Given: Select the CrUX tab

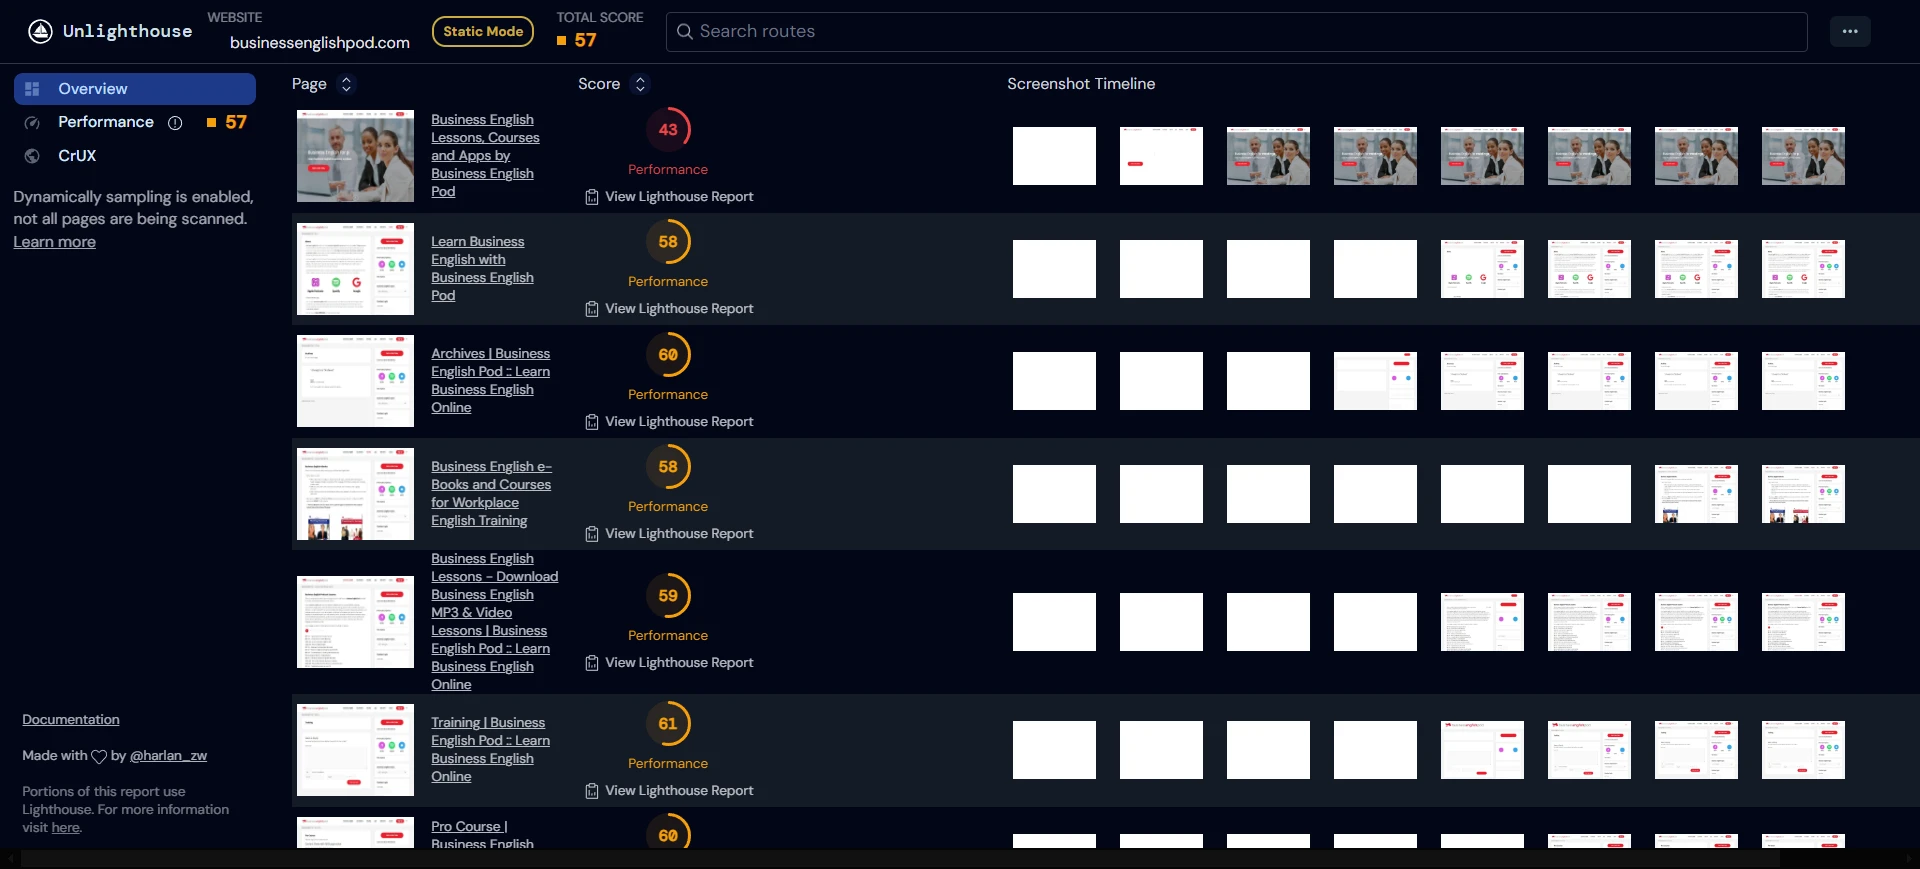Looking at the screenshot, I should (135, 156).
